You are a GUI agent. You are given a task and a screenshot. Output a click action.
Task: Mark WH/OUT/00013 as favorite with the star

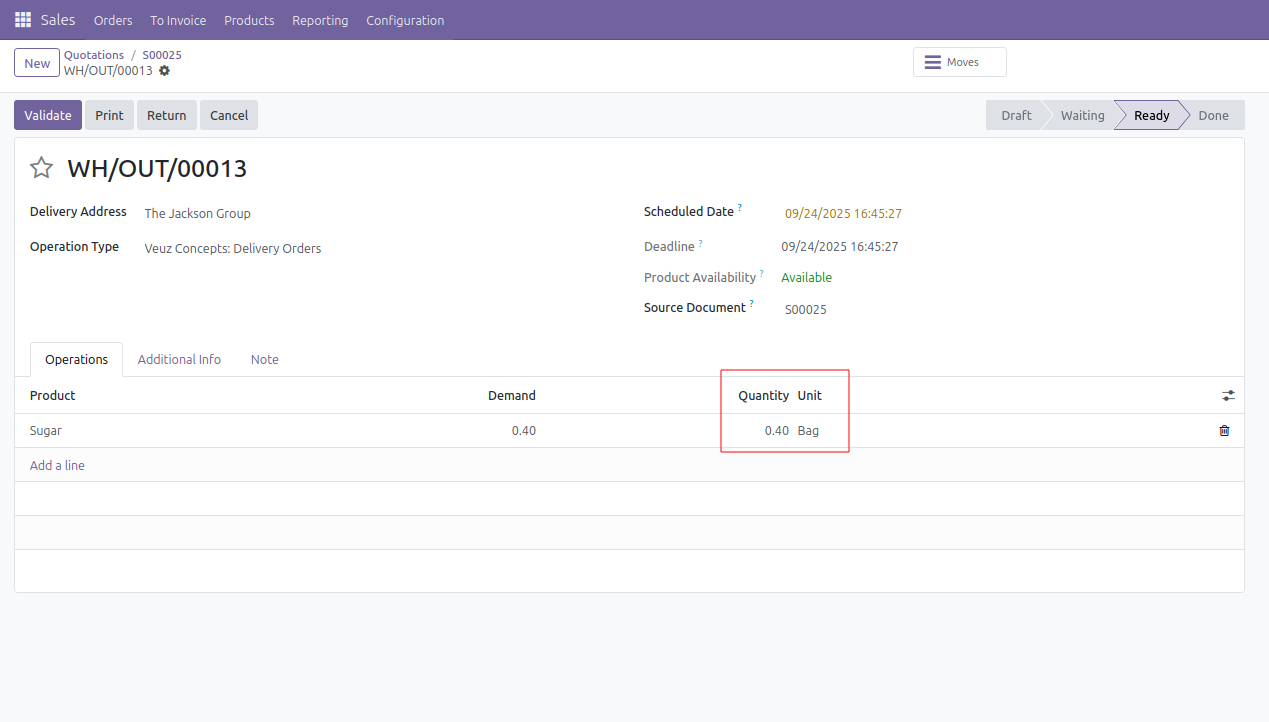click(x=41, y=168)
